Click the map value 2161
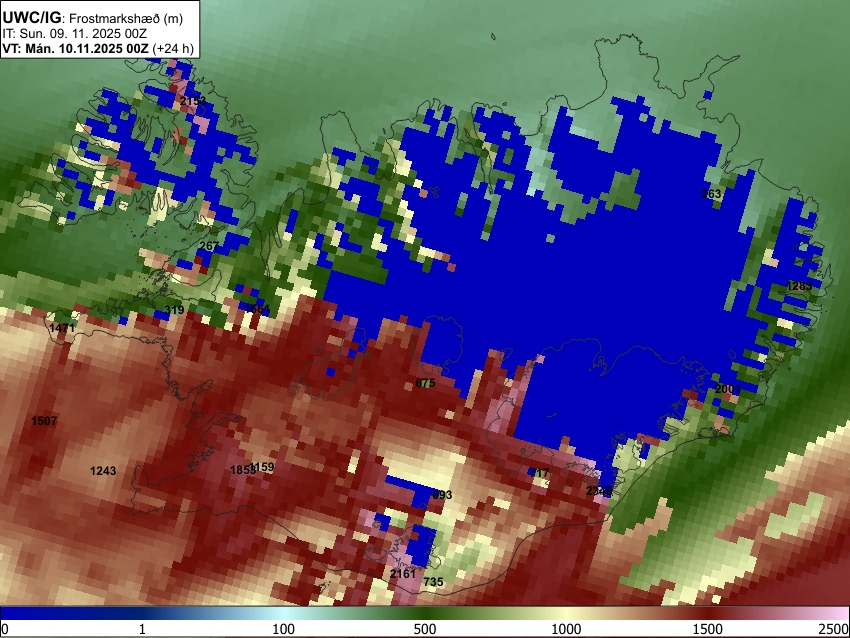850x638 pixels. (403, 573)
